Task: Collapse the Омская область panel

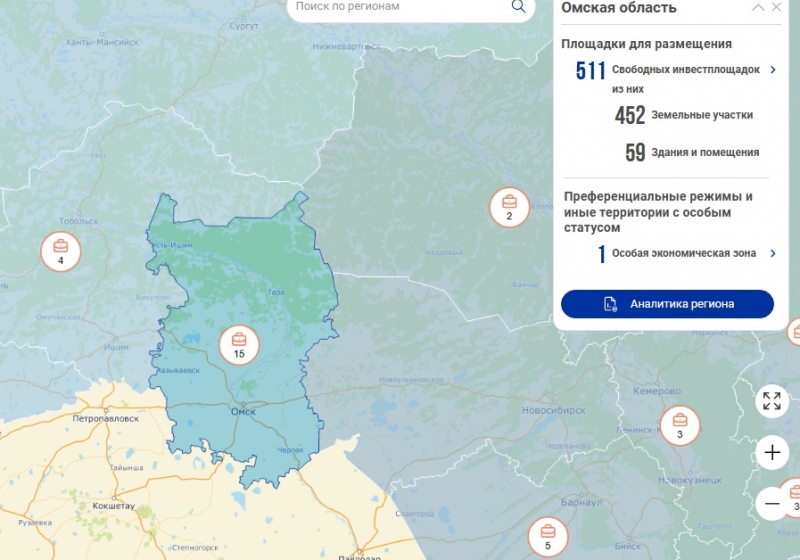Action: click(x=759, y=8)
